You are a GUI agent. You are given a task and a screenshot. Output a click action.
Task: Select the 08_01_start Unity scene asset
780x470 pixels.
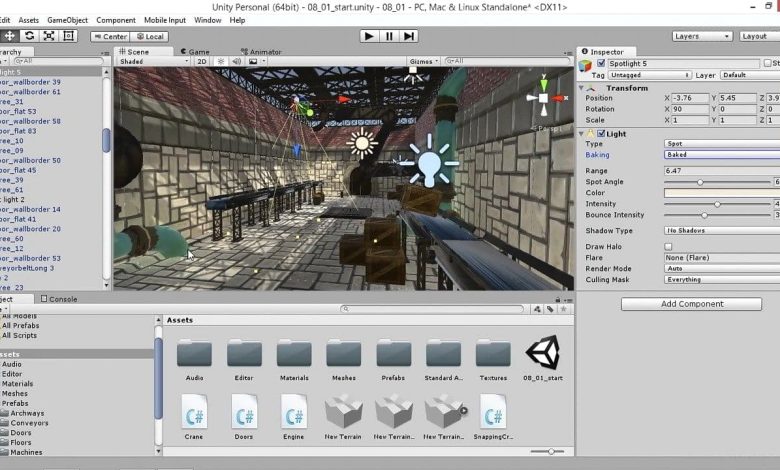543,358
